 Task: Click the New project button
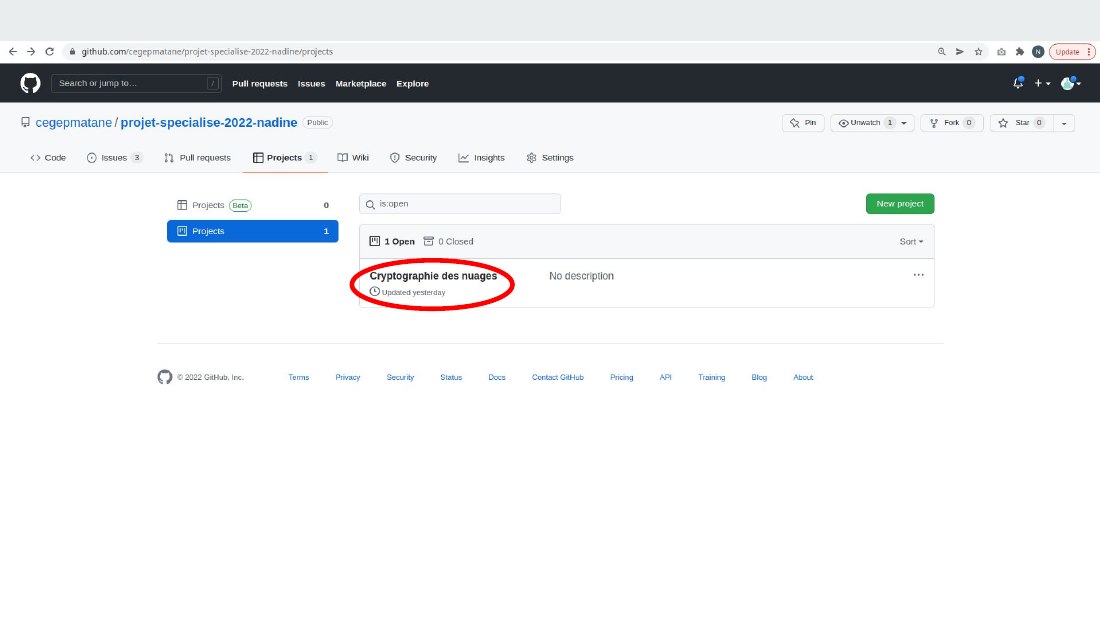[899, 204]
